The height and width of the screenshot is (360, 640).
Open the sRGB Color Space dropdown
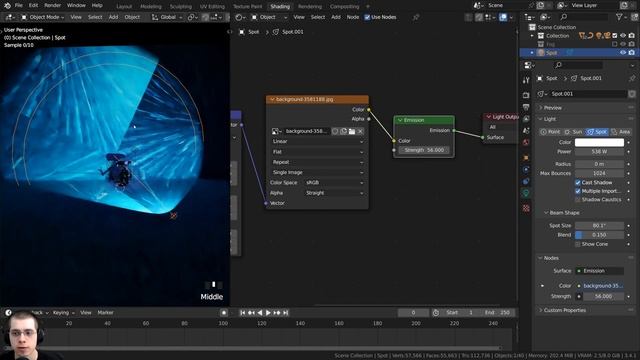pos(334,182)
